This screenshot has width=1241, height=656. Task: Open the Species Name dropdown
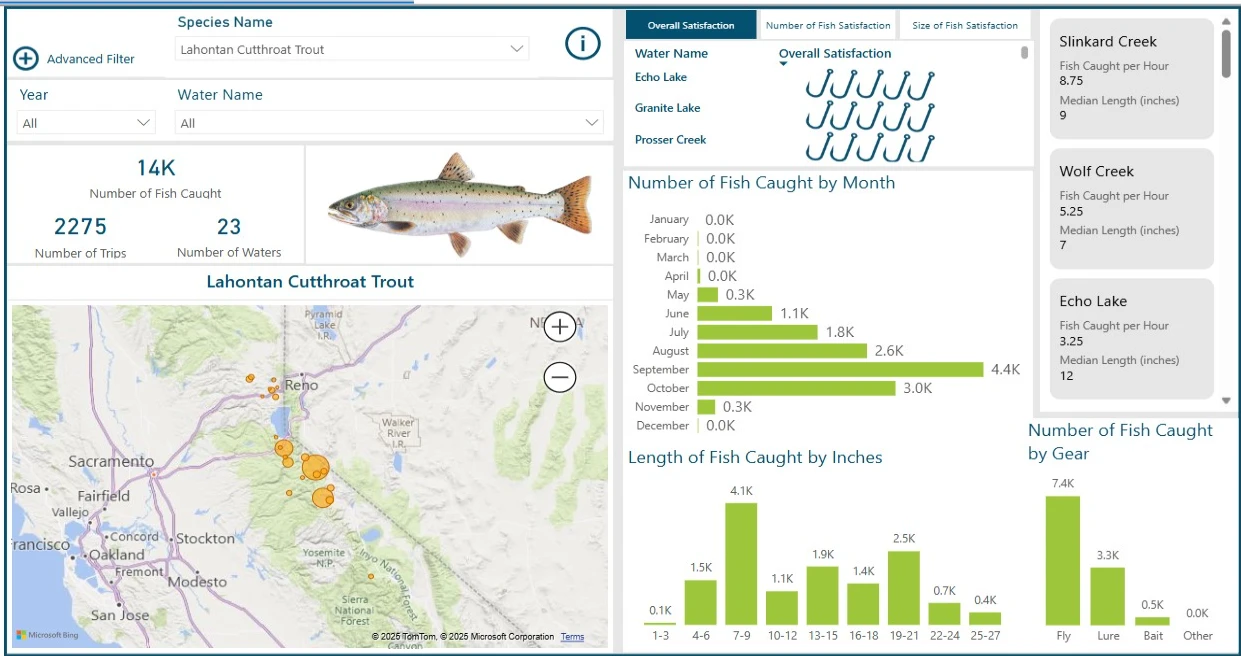coord(352,49)
